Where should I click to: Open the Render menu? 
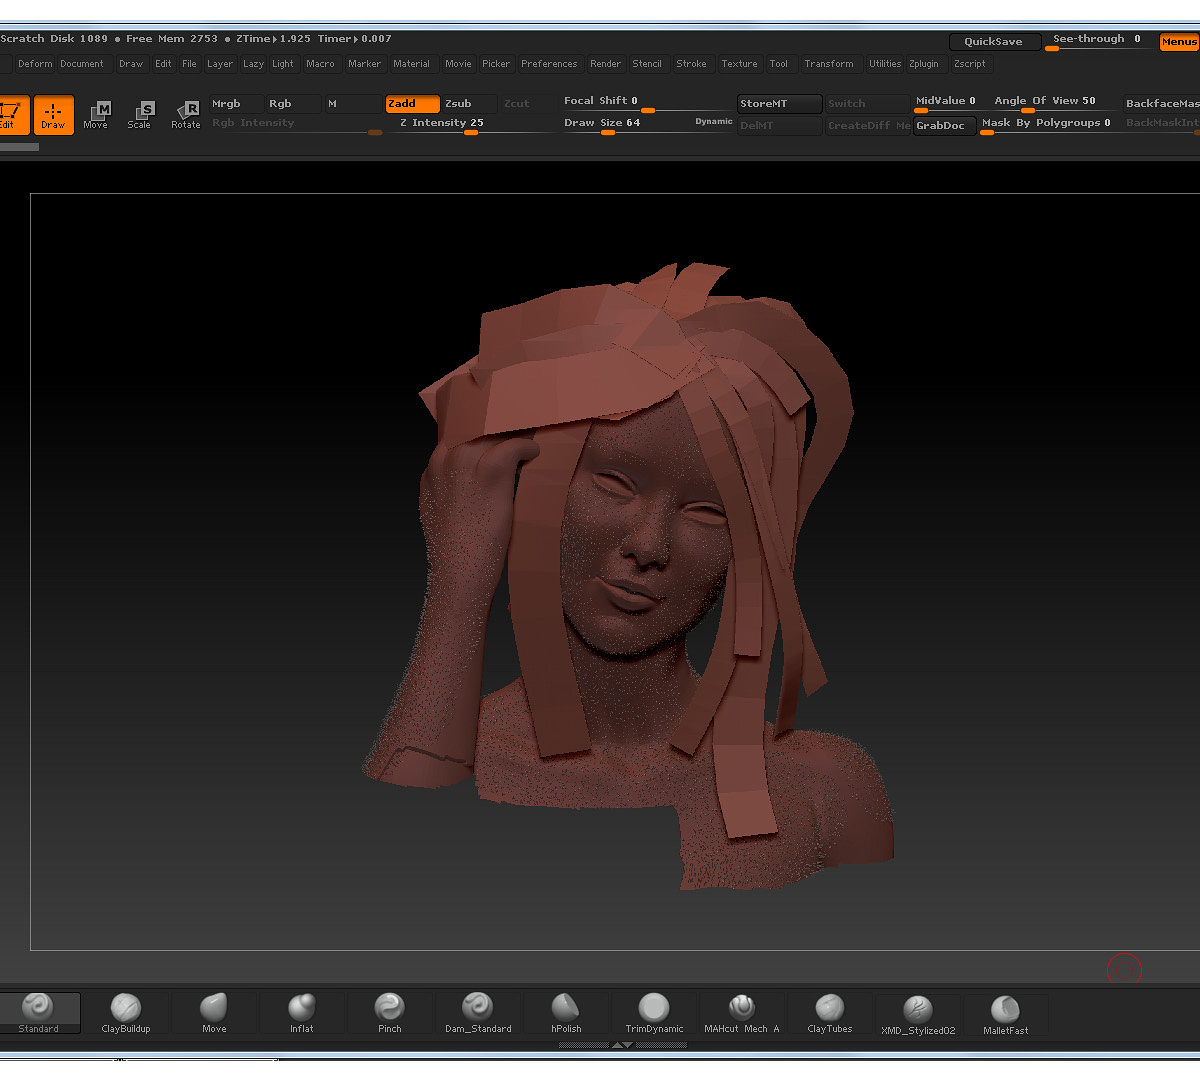click(606, 64)
